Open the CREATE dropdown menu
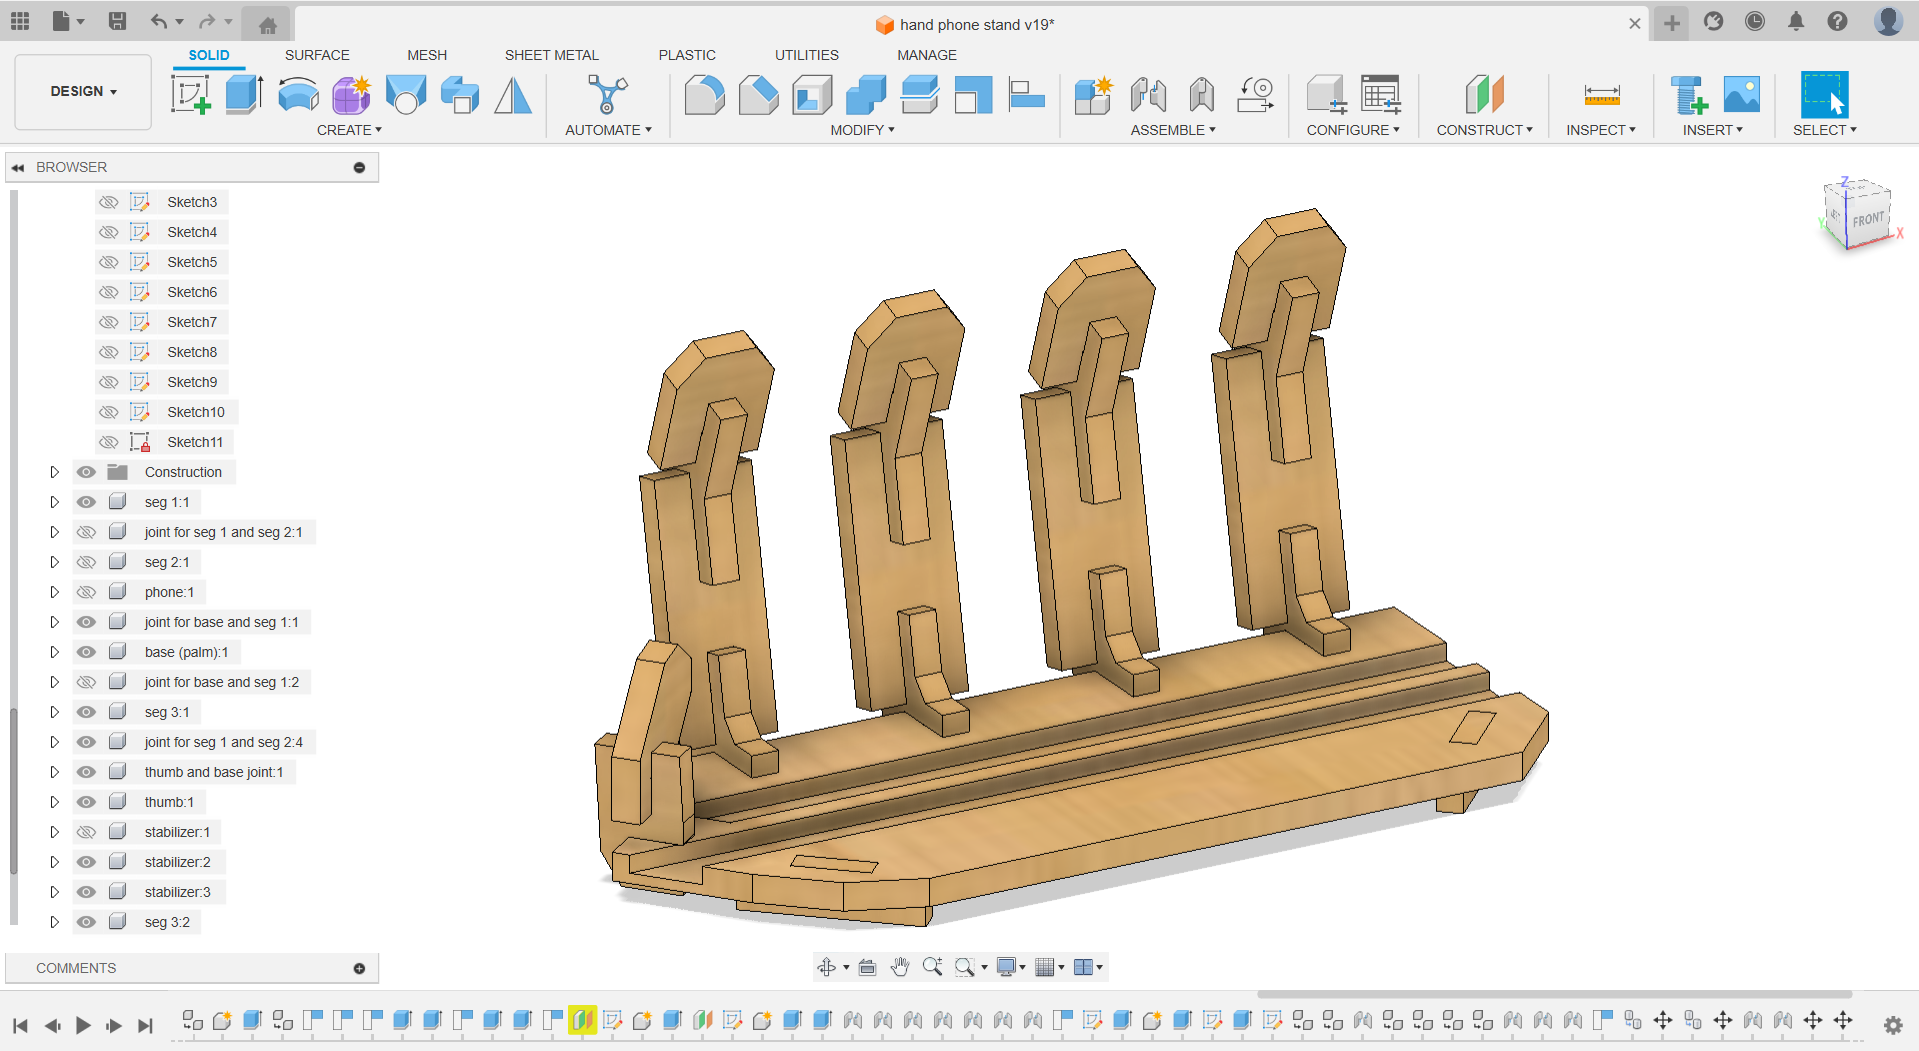This screenshot has height=1051, width=1919. point(349,130)
